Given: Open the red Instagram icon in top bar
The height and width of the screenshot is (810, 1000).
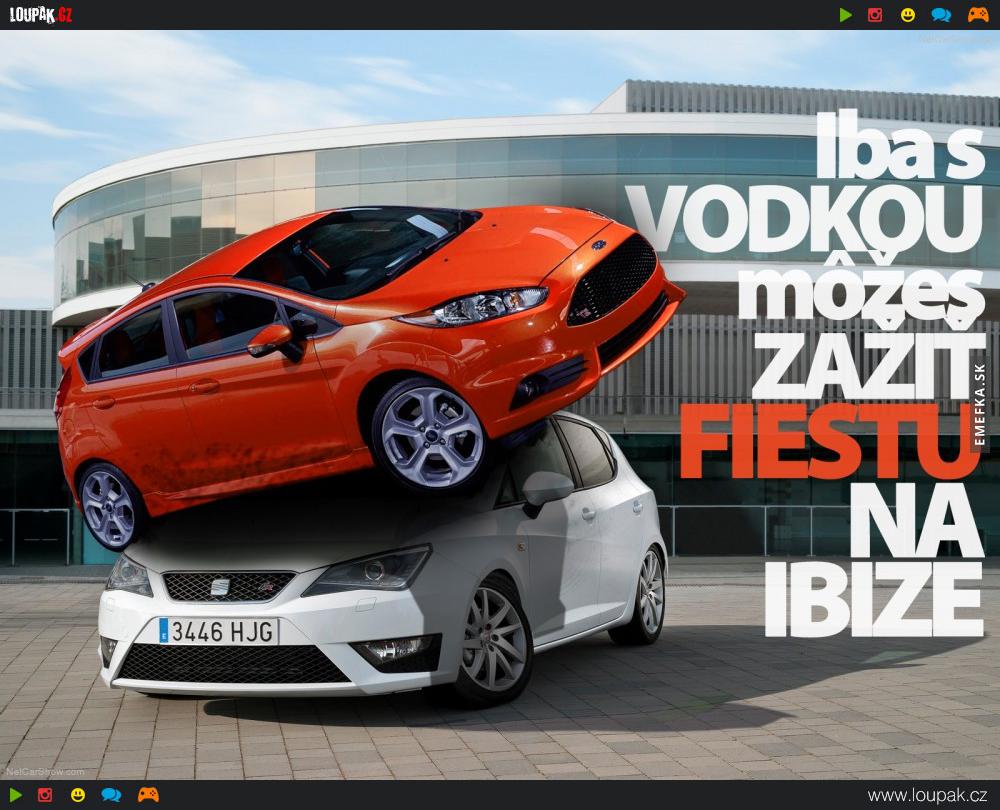Looking at the screenshot, I should [x=875, y=15].
